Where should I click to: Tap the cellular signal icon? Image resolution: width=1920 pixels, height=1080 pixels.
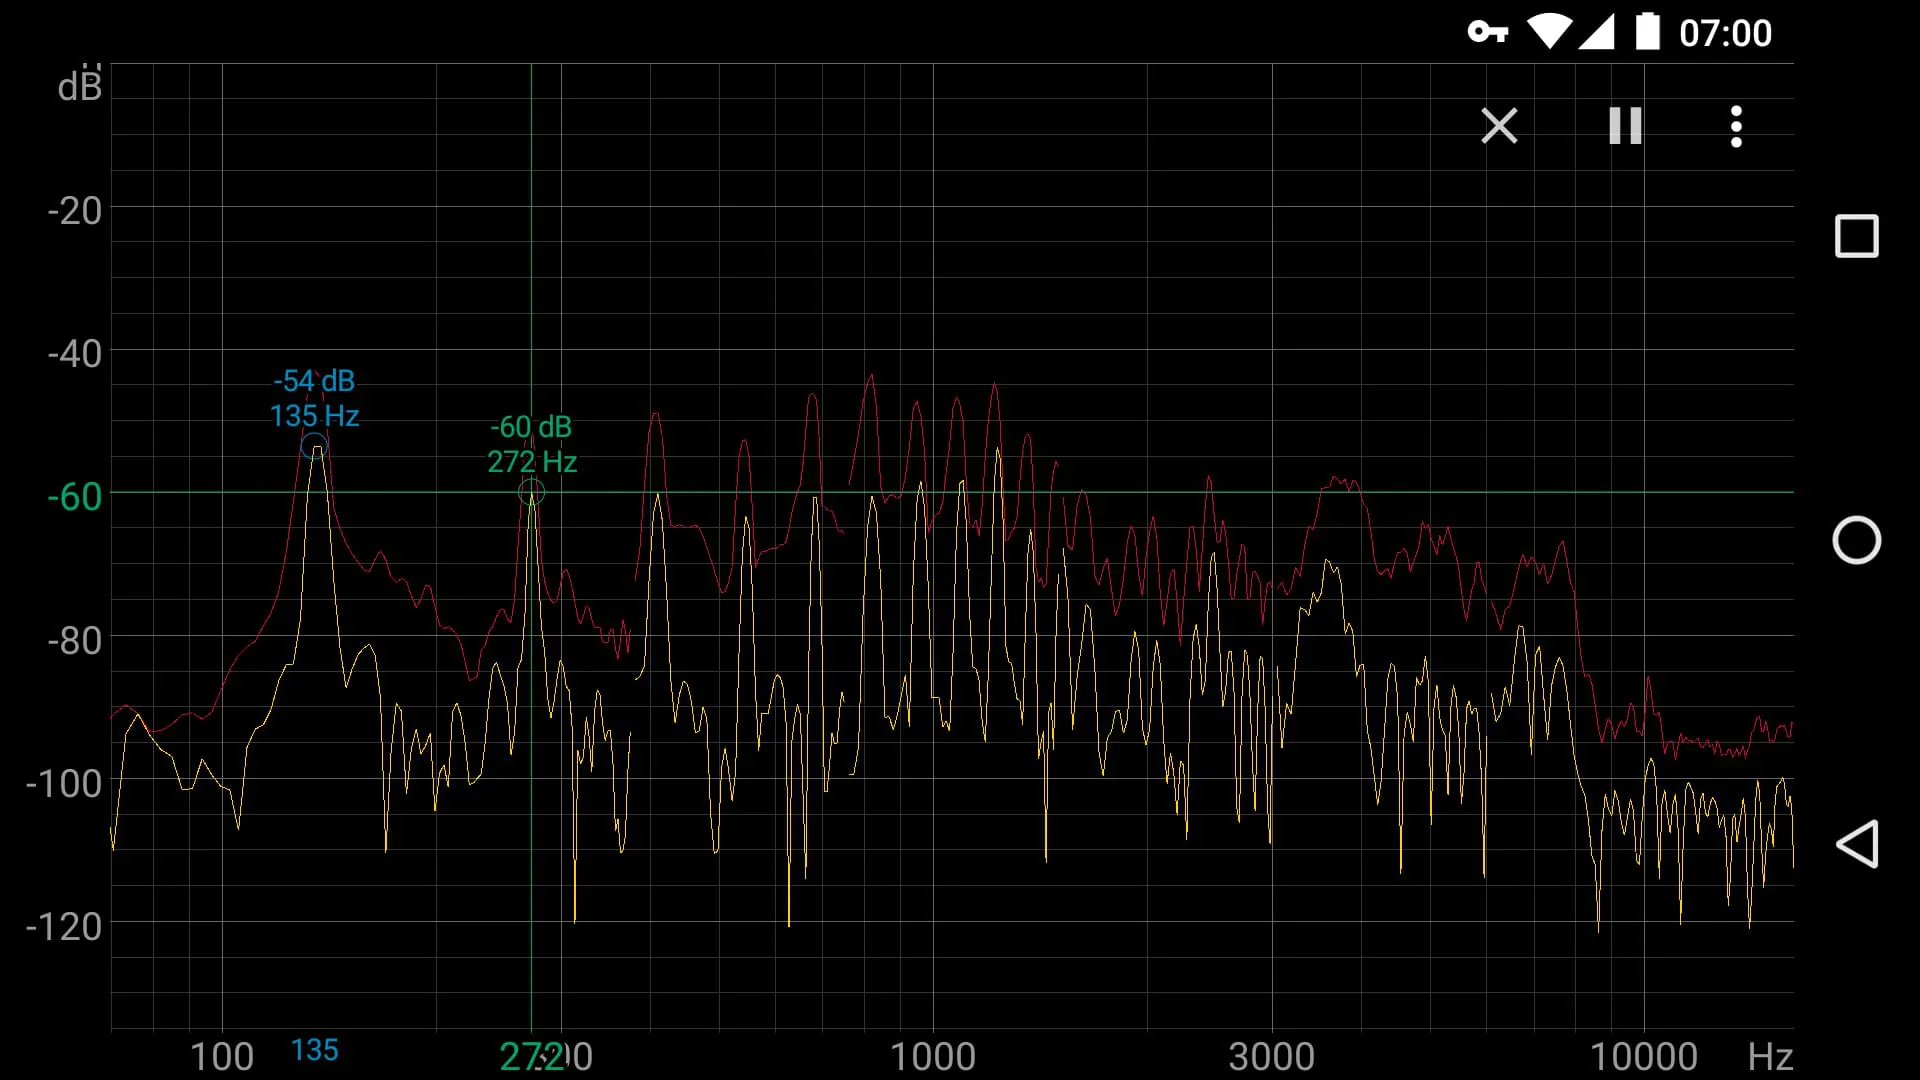tap(1598, 33)
